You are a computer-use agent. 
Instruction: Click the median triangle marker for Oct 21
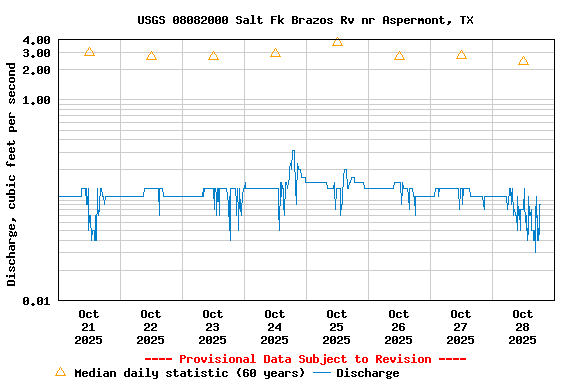coord(89,52)
